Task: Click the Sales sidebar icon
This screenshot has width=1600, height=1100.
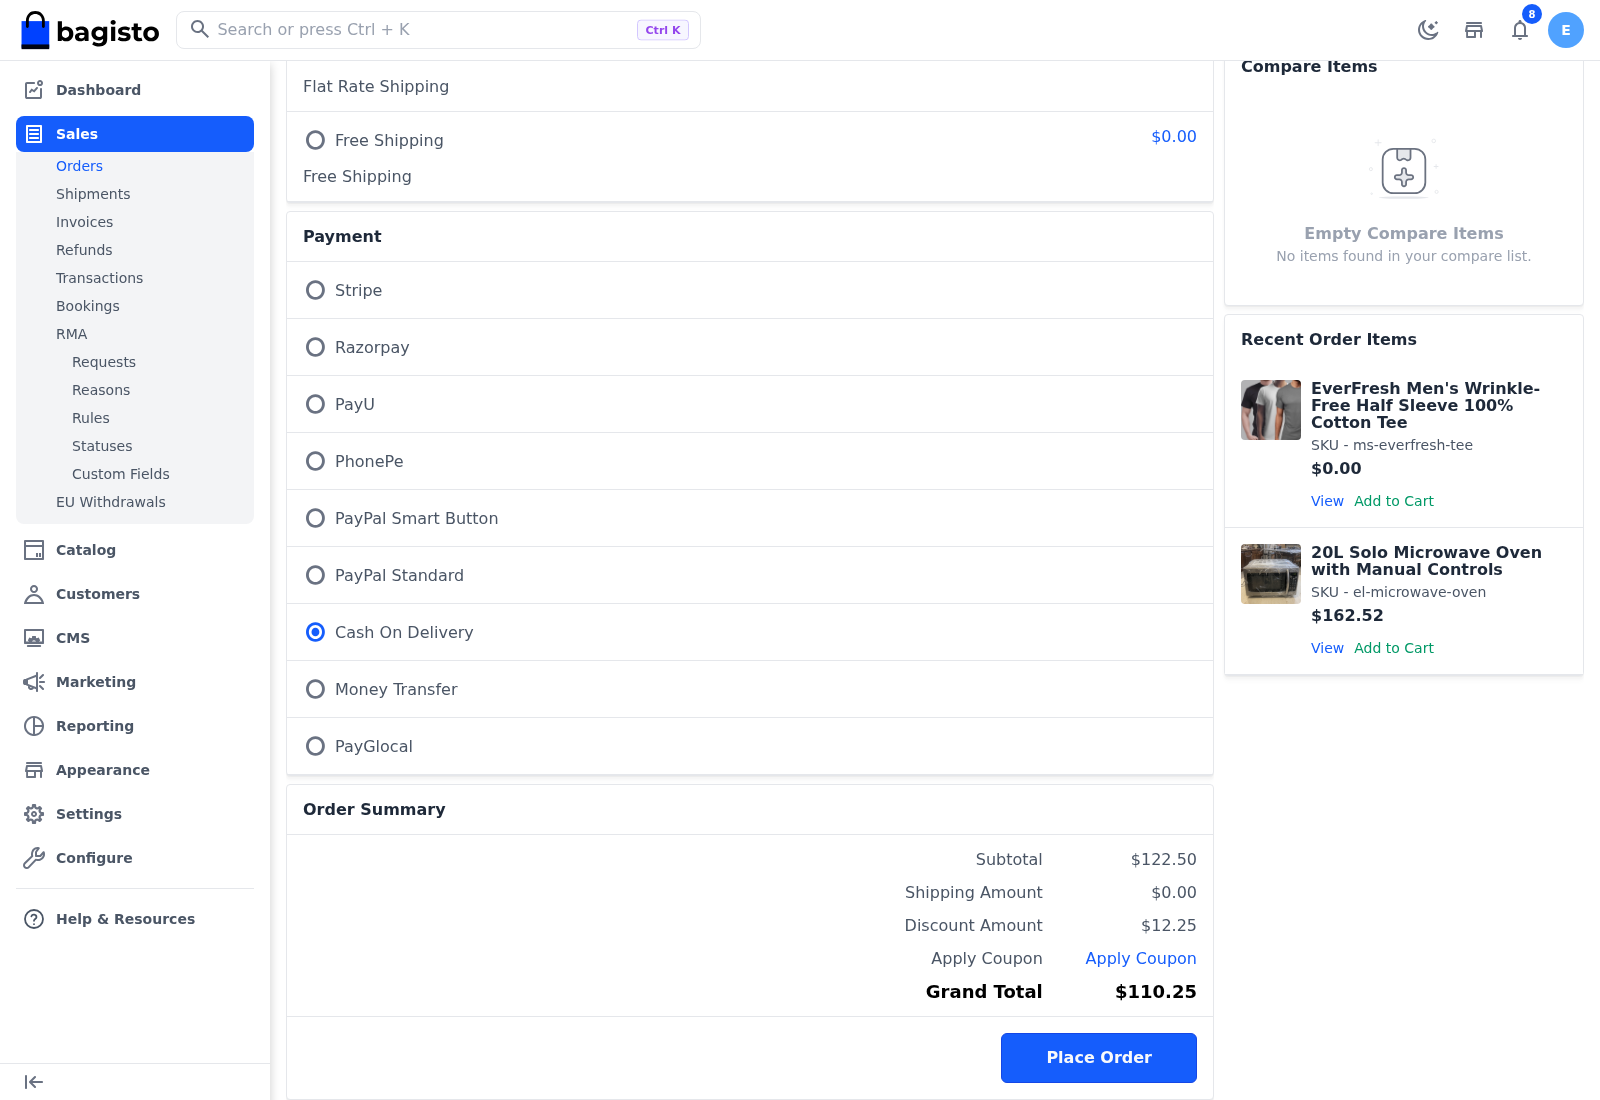Action: coord(34,134)
